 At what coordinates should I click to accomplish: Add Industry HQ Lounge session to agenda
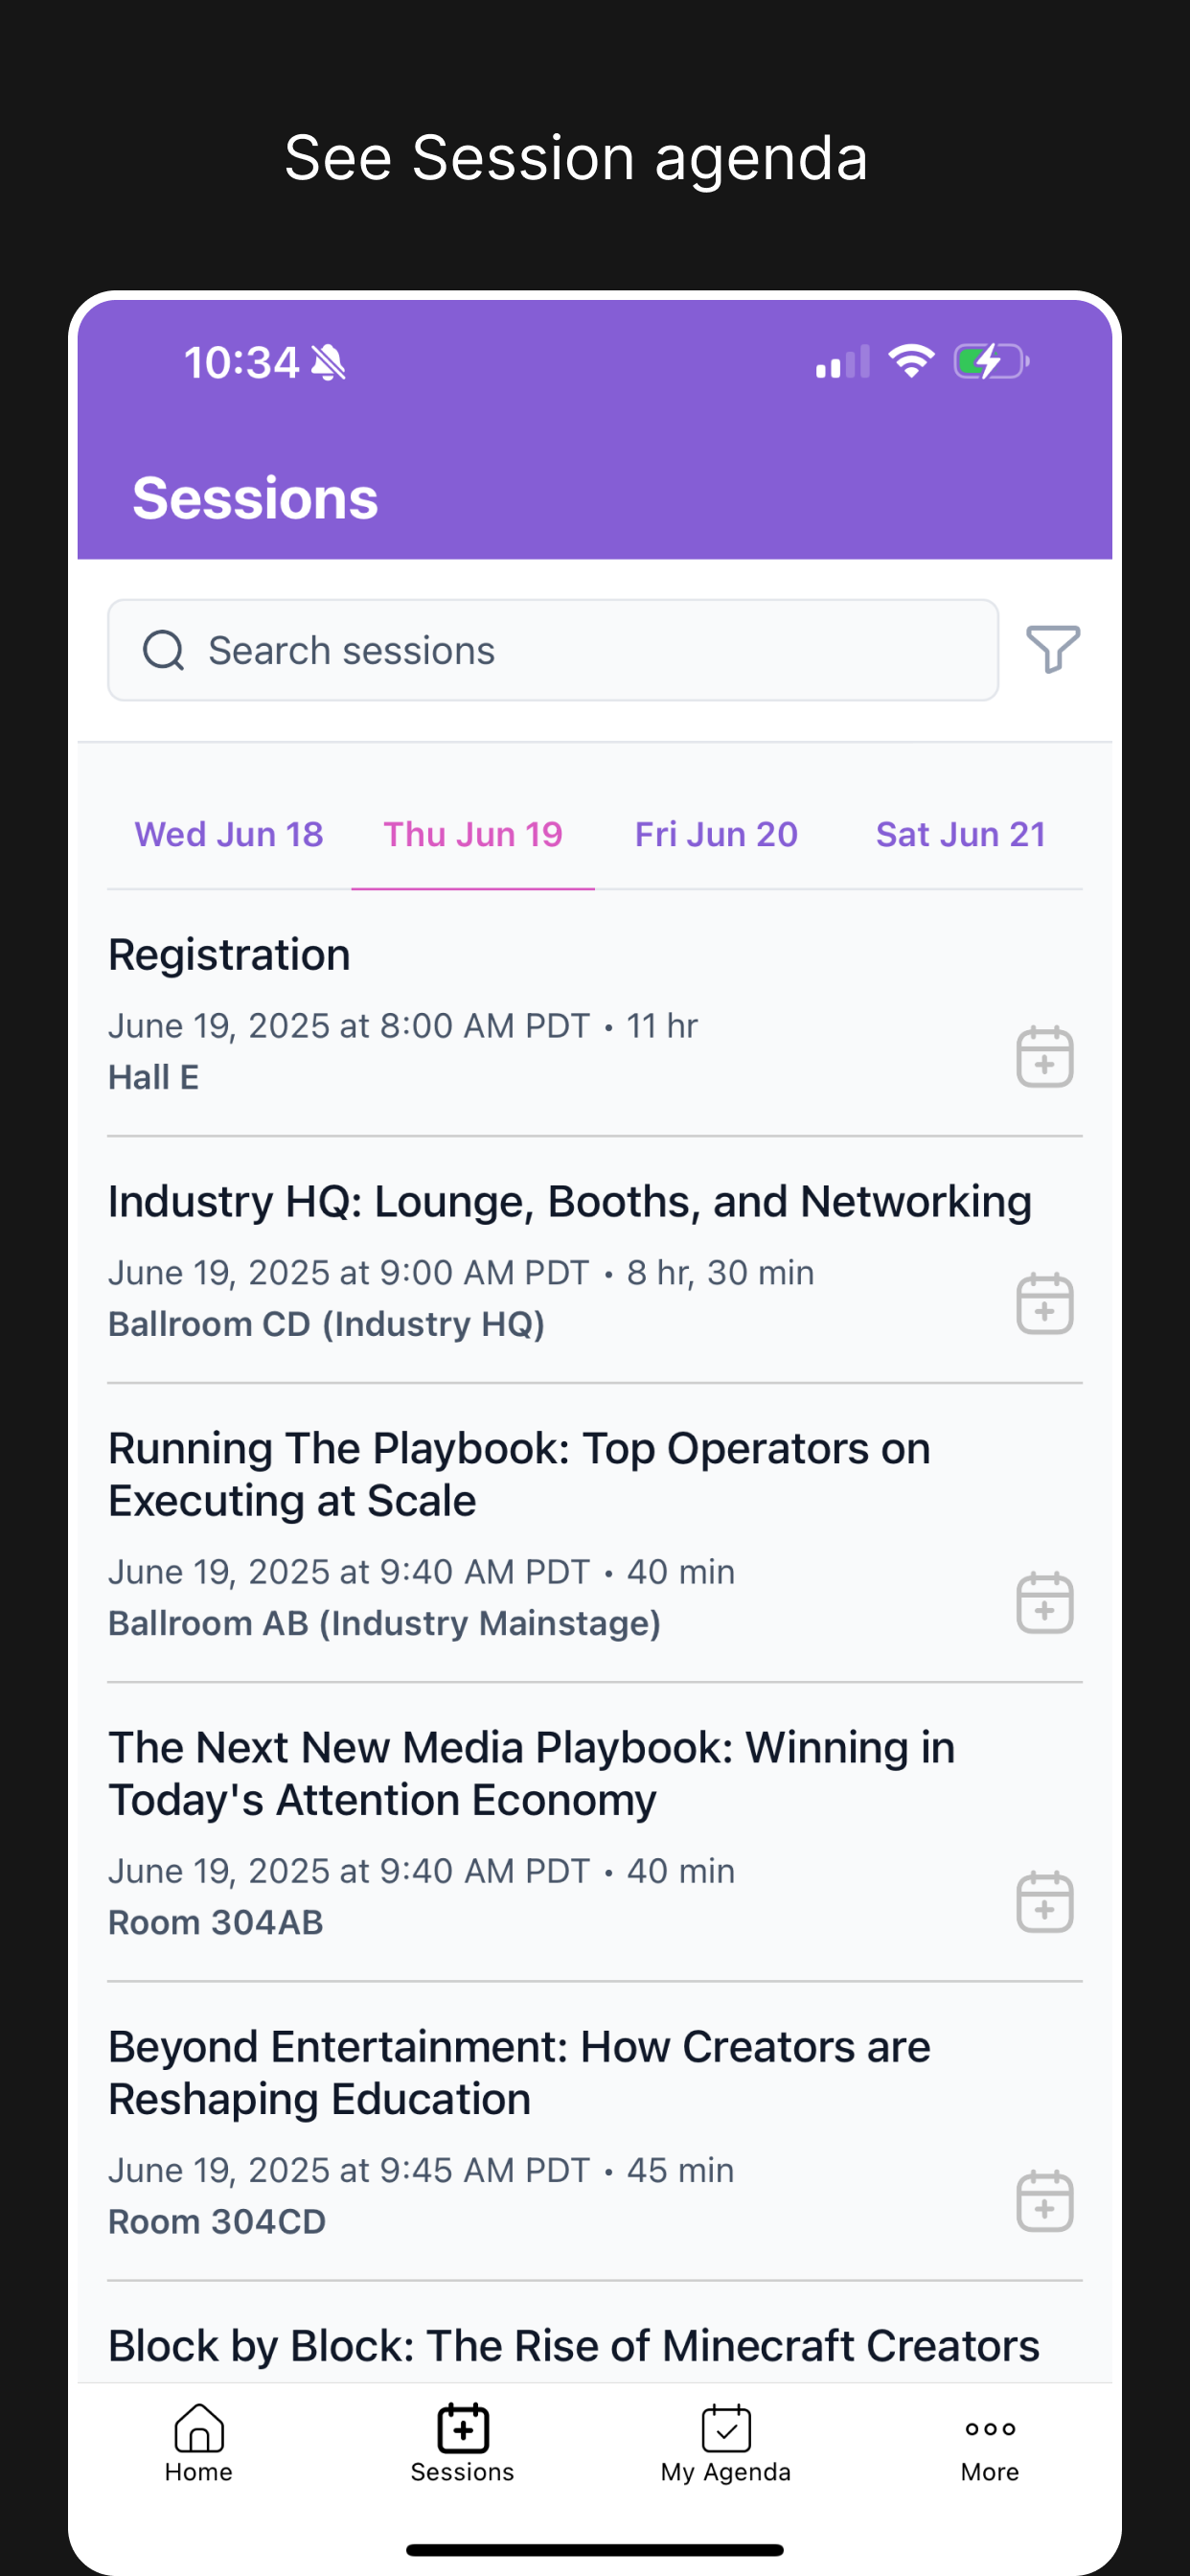[1045, 1303]
